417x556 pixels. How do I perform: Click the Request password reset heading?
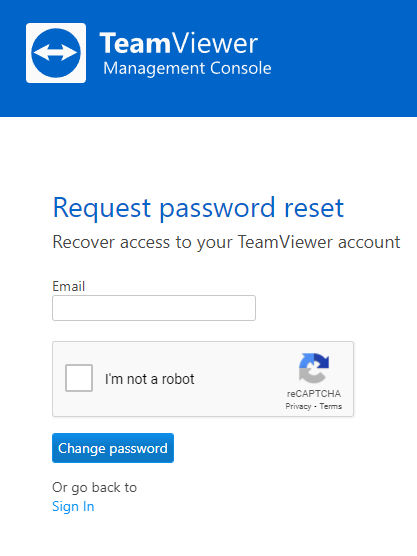point(198,208)
